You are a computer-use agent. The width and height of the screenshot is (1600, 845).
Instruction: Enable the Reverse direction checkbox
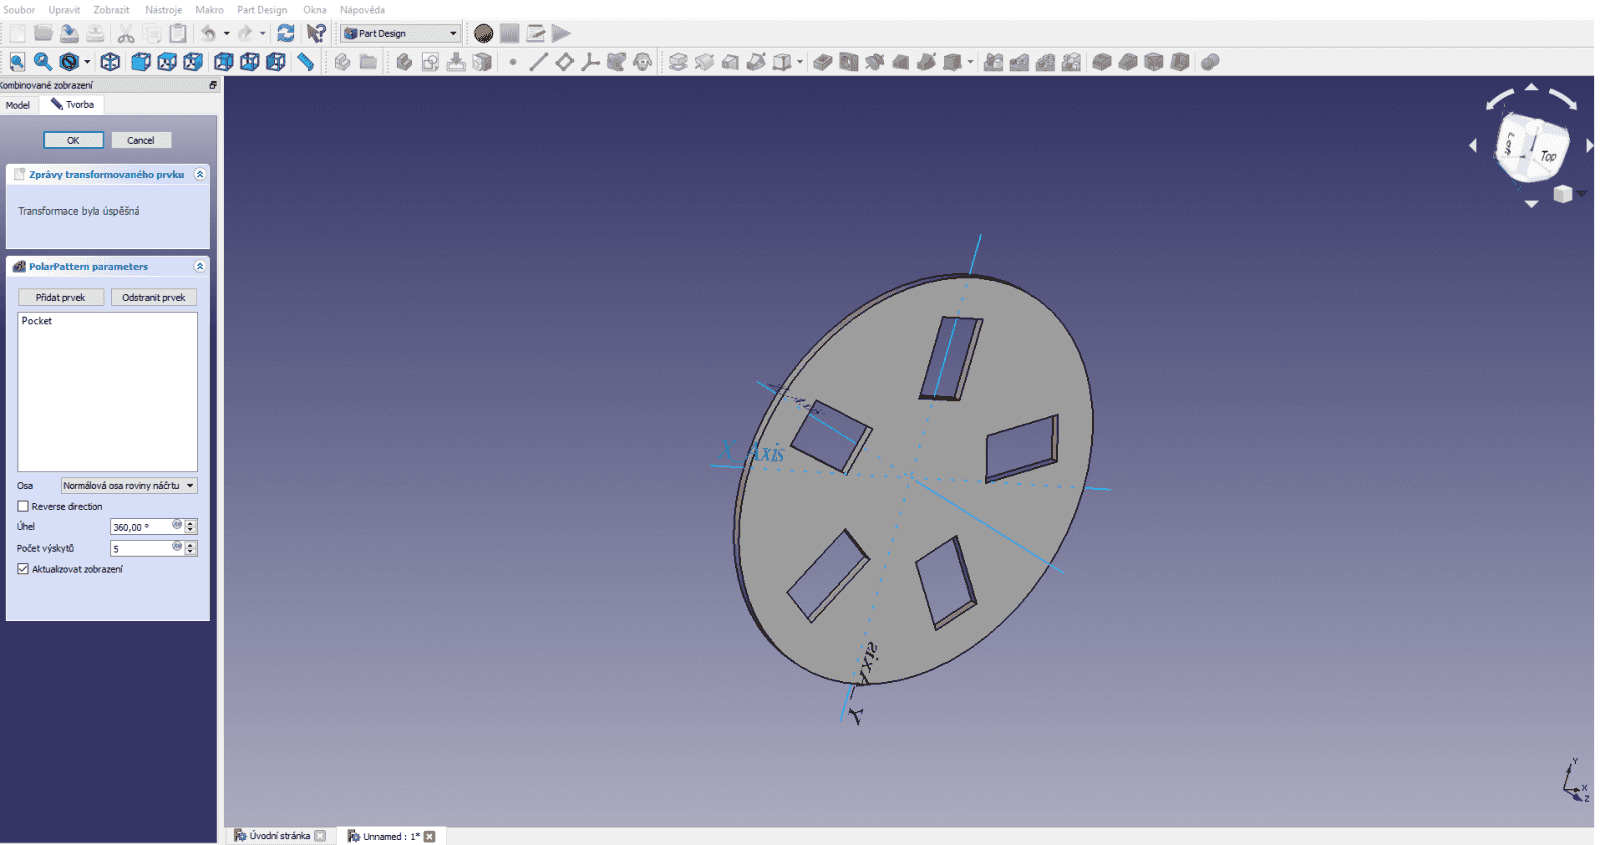tap(23, 506)
